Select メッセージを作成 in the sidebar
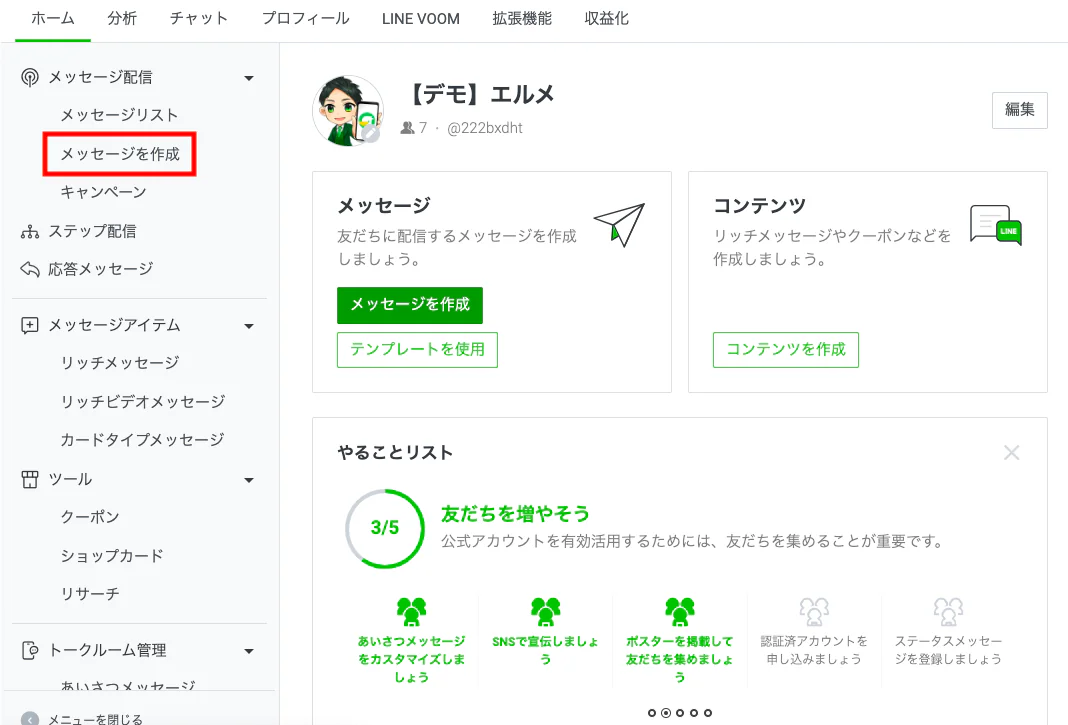Viewport: 1068px width, 725px height. pos(120,154)
